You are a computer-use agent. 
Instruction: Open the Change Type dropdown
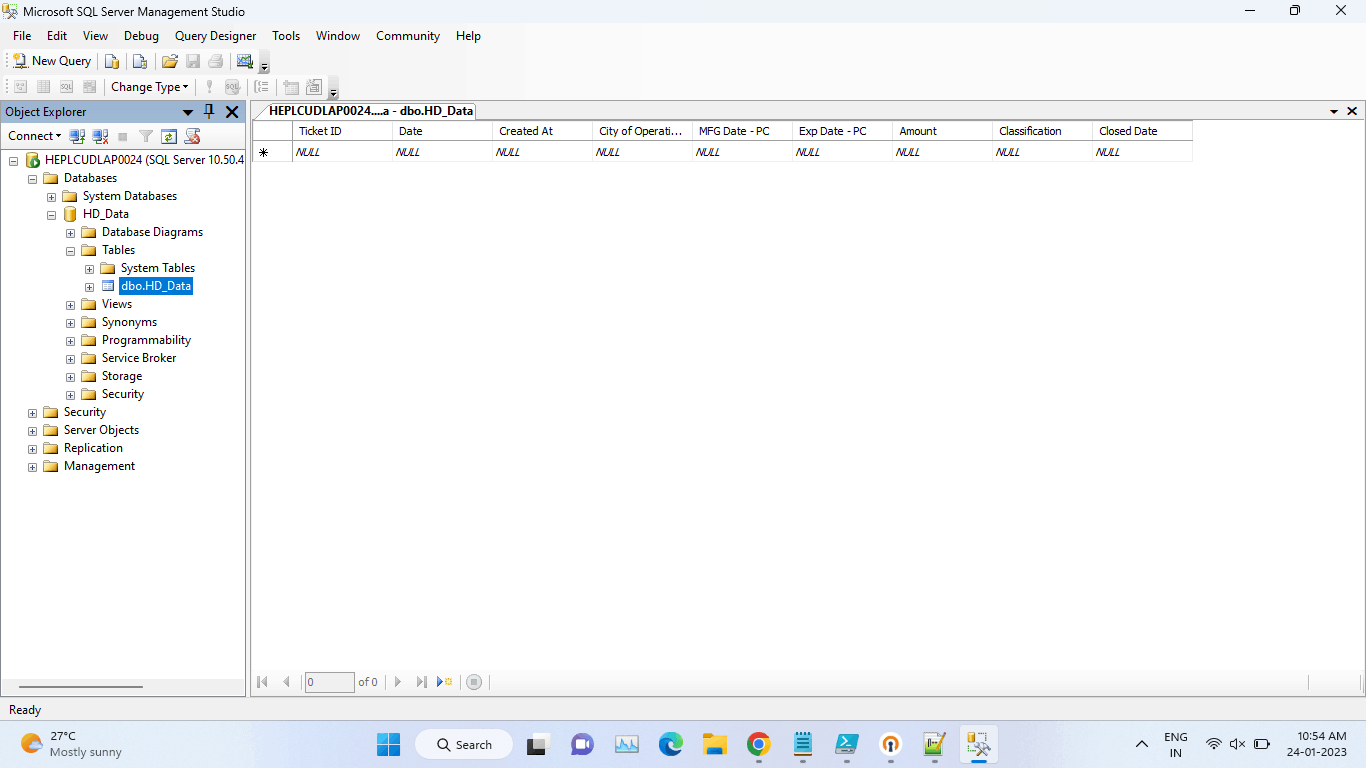pos(150,87)
